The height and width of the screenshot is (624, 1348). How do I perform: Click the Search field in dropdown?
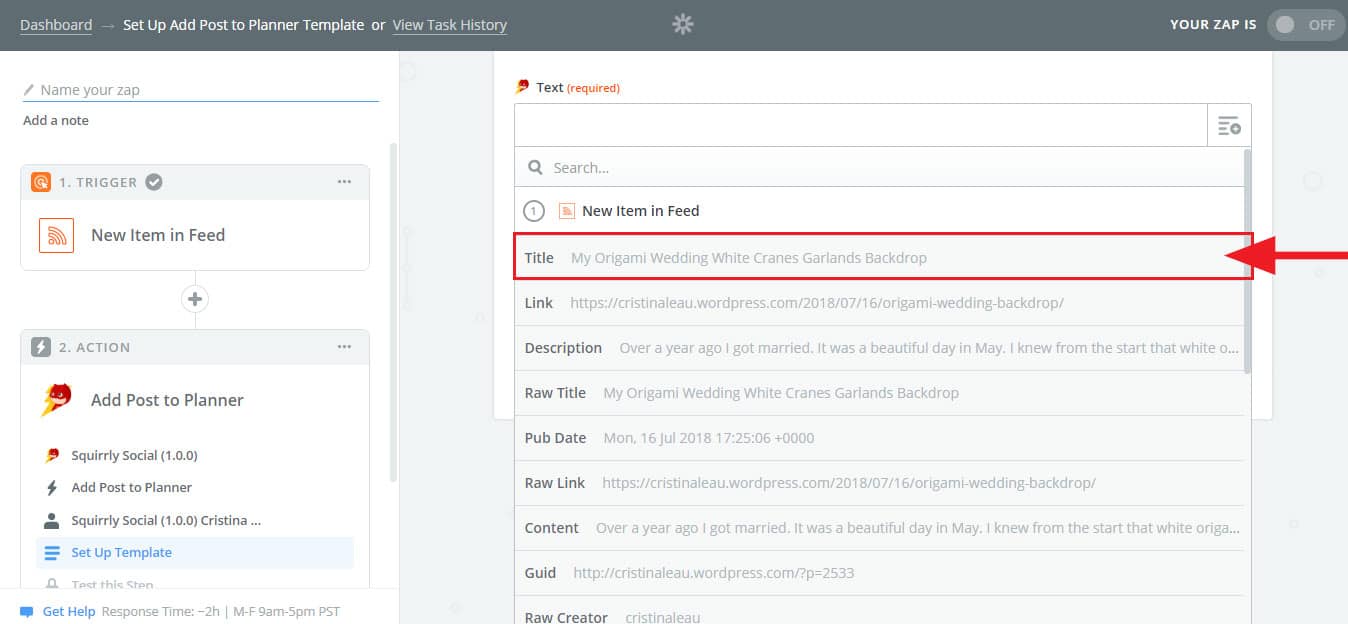pyautogui.click(x=880, y=167)
